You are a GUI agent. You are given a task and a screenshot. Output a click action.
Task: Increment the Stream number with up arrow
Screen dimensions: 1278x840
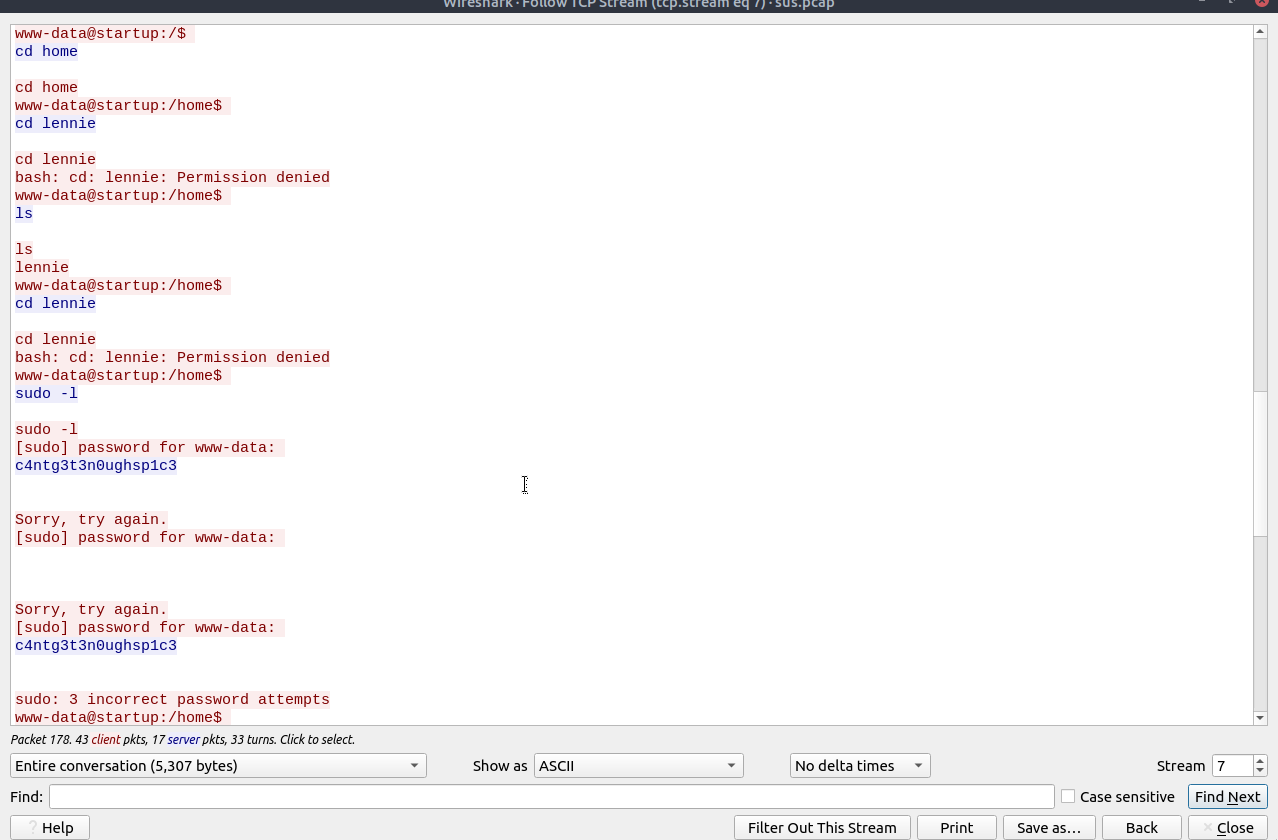pyautogui.click(x=1260, y=760)
